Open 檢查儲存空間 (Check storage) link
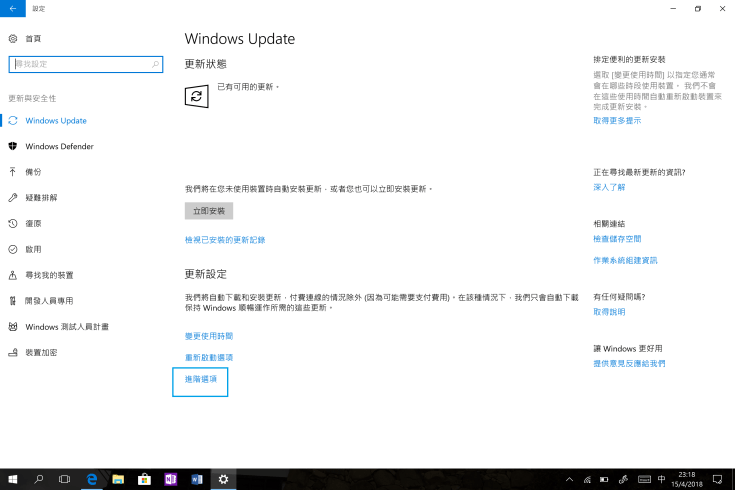 point(617,239)
